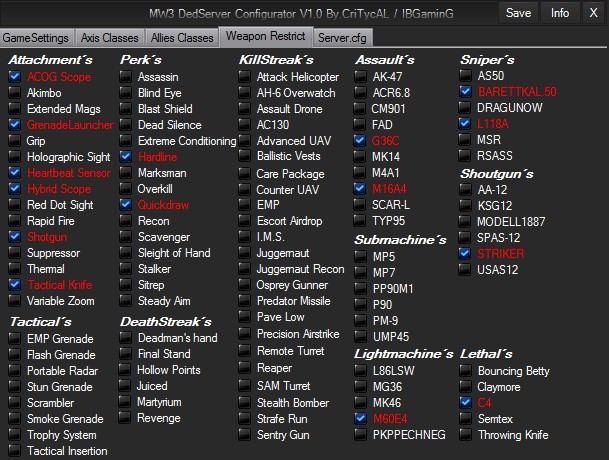609x460 pixels.
Task: Check the Assassin perk box
Action: click(125, 77)
